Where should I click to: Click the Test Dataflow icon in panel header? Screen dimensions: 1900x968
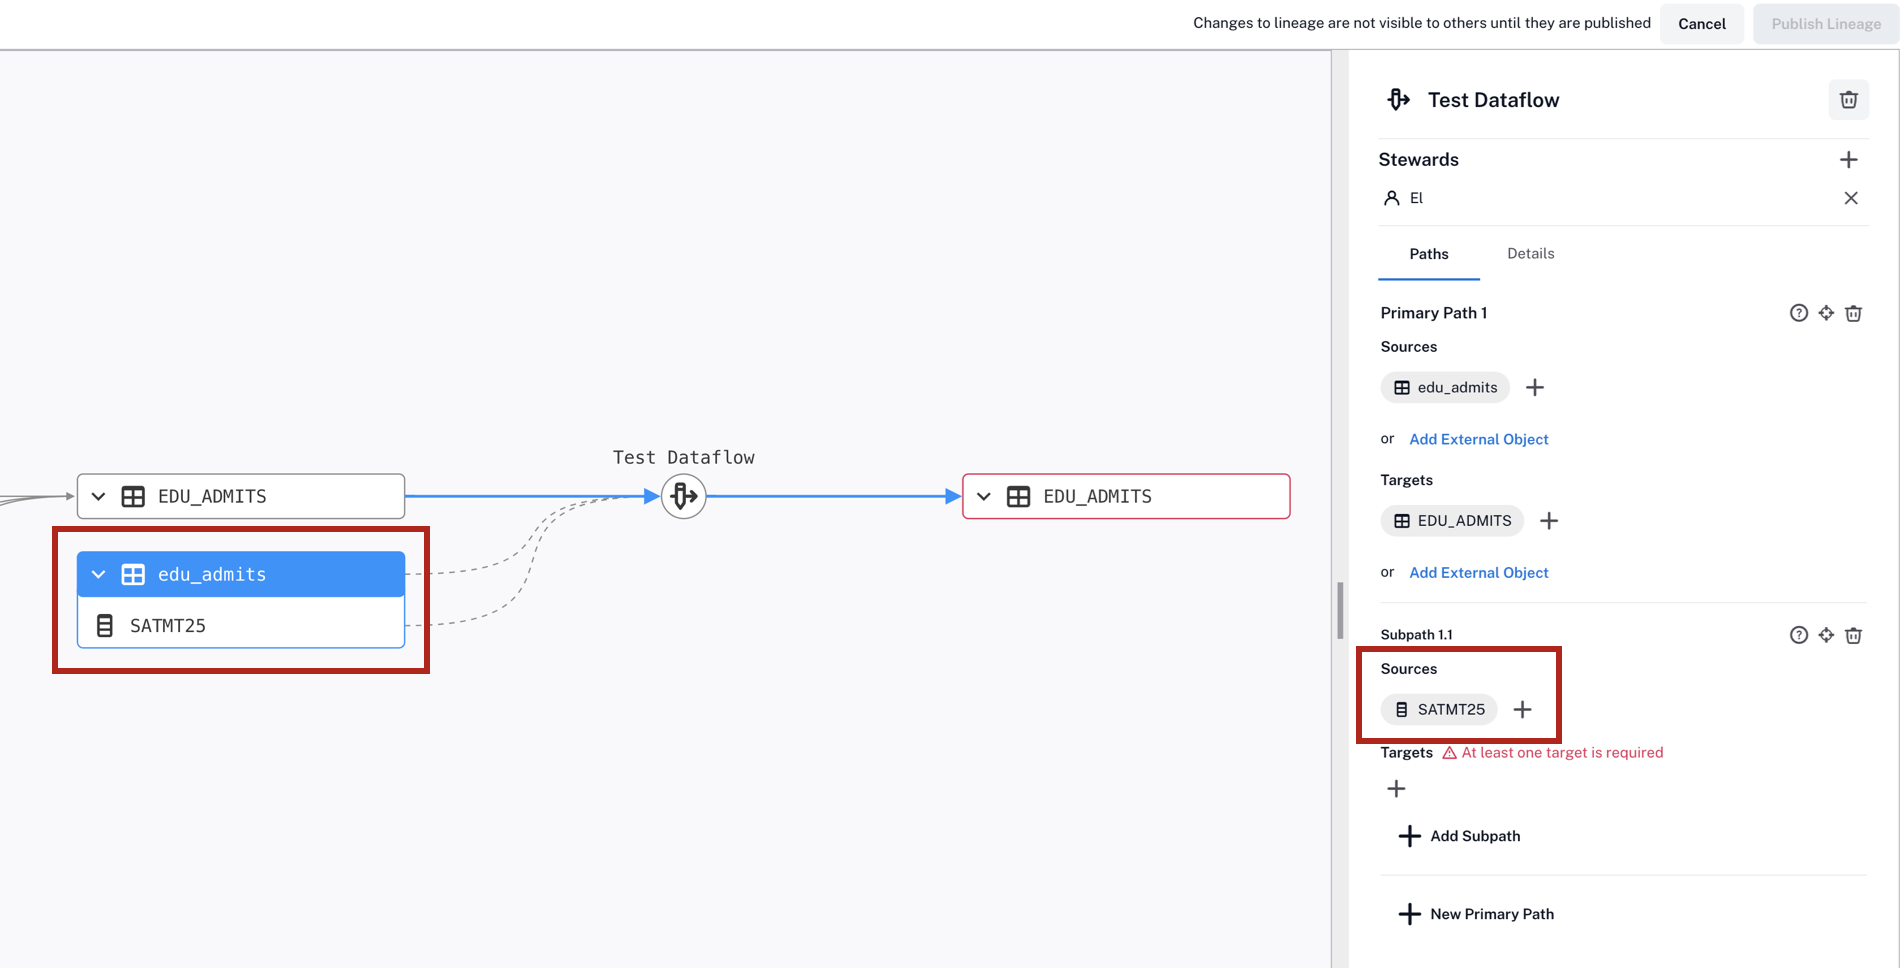point(1398,100)
